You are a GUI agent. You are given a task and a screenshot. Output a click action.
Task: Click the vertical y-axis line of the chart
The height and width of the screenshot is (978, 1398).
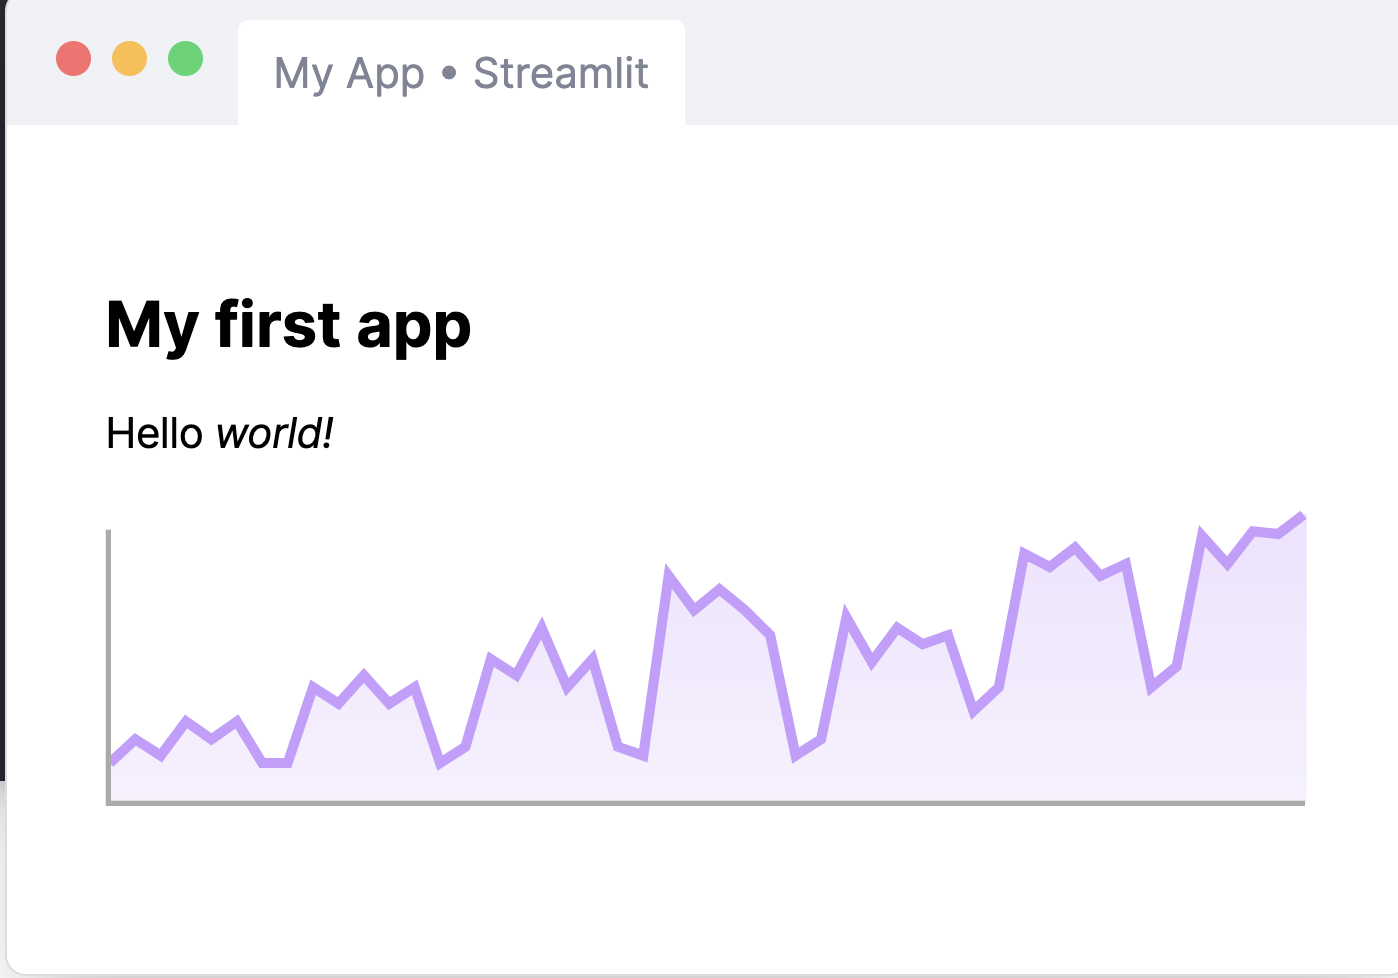108,666
